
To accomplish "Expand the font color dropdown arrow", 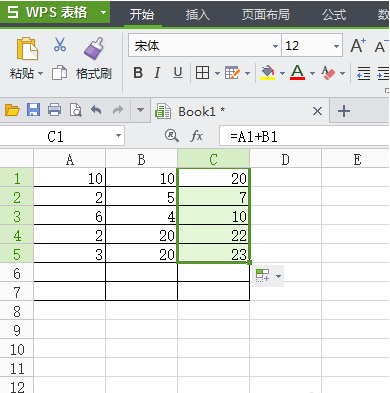I will click(x=312, y=73).
